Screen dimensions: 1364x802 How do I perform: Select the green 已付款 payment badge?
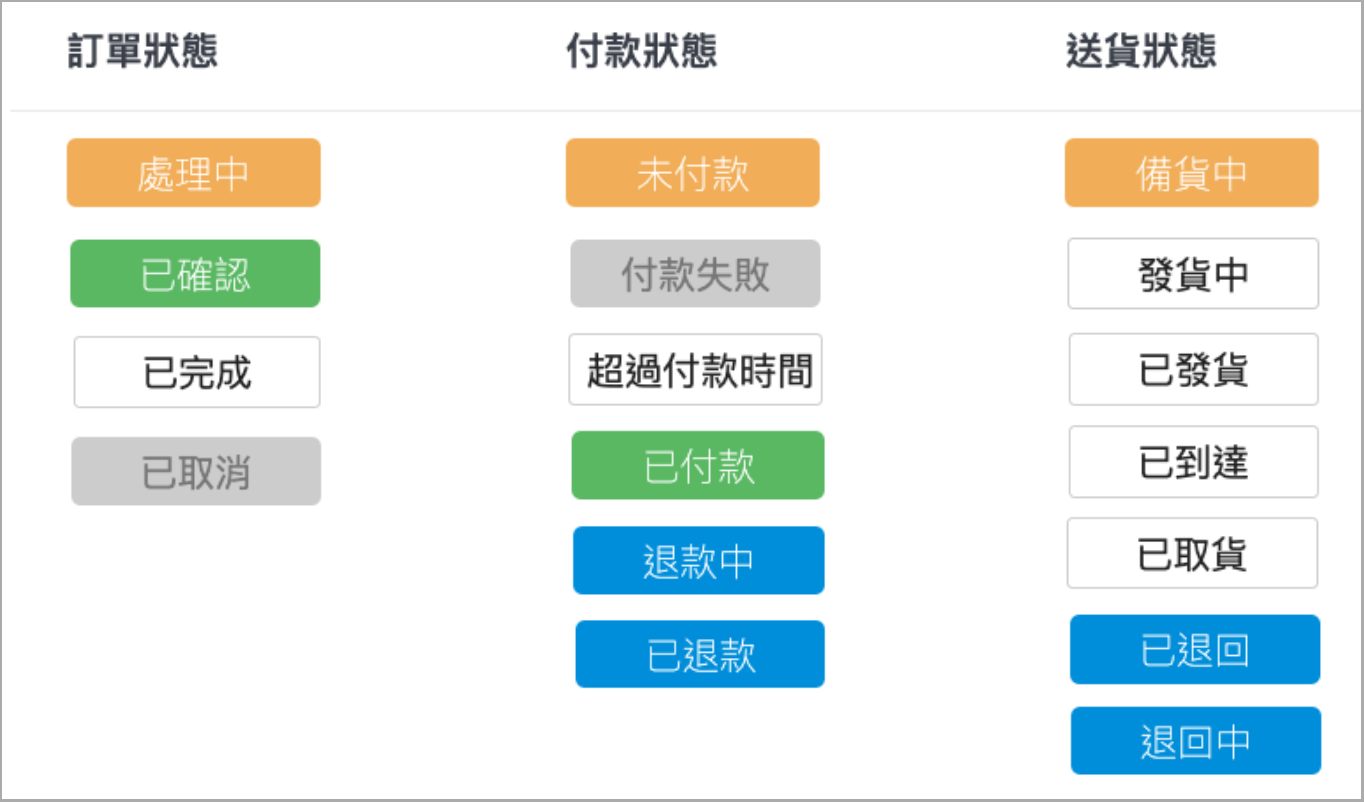click(x=698, y=466)
